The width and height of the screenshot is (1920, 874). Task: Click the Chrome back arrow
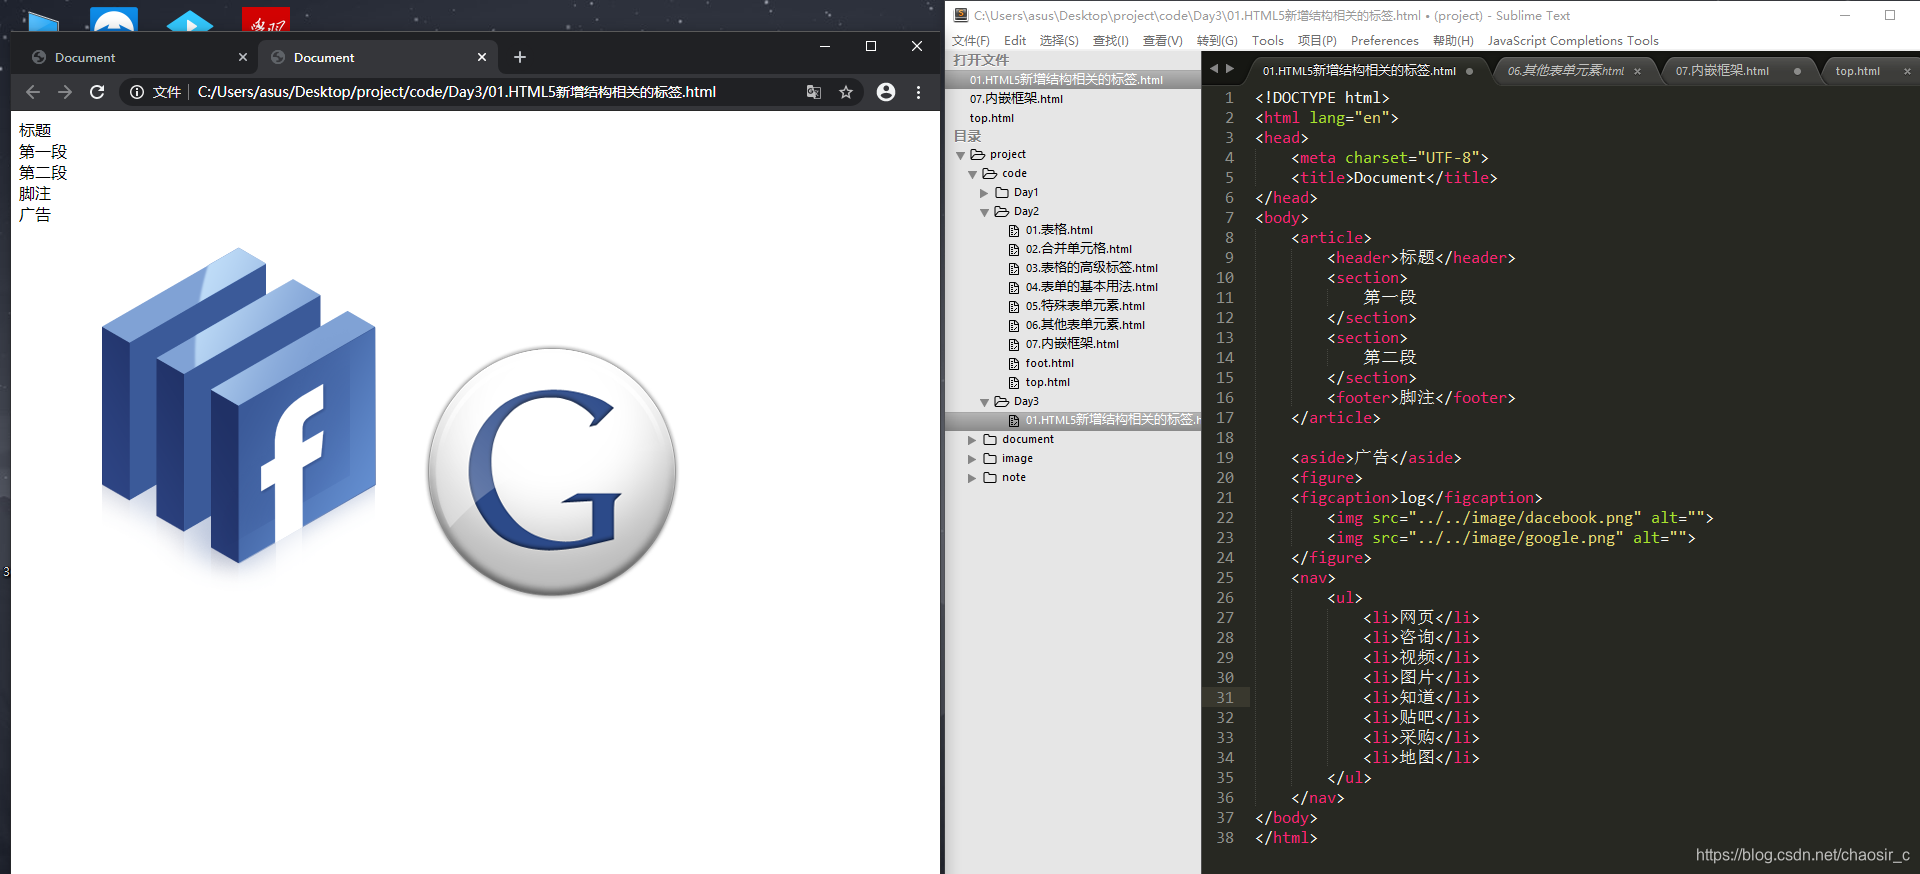pos(33,92)
